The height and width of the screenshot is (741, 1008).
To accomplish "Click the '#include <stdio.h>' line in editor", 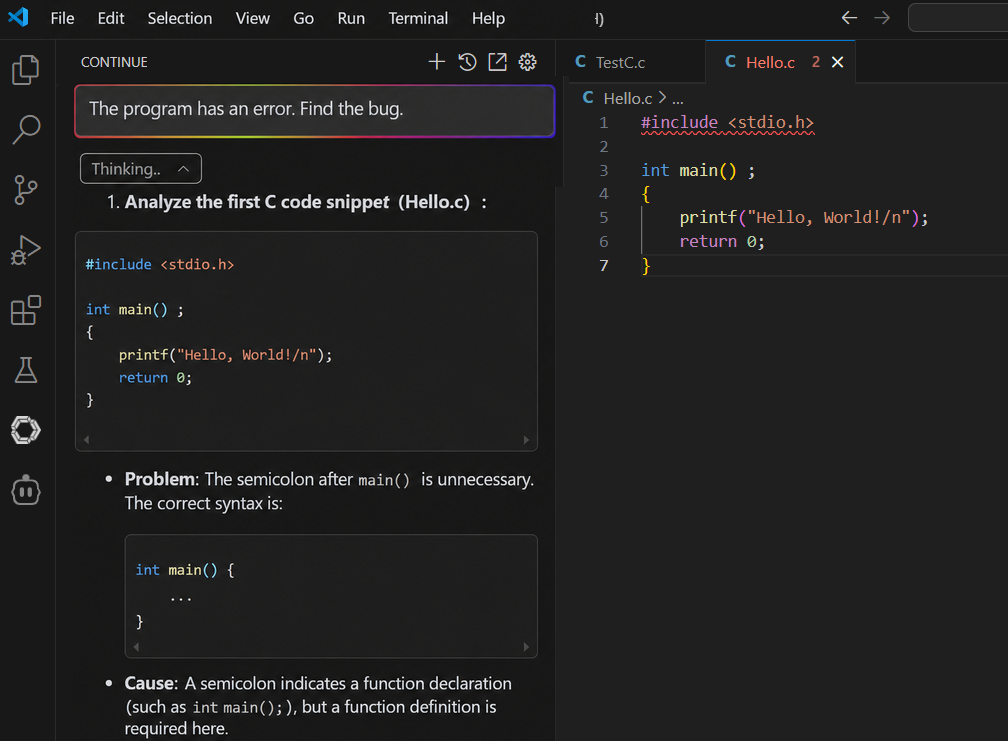I will click(x=727, y=123).
